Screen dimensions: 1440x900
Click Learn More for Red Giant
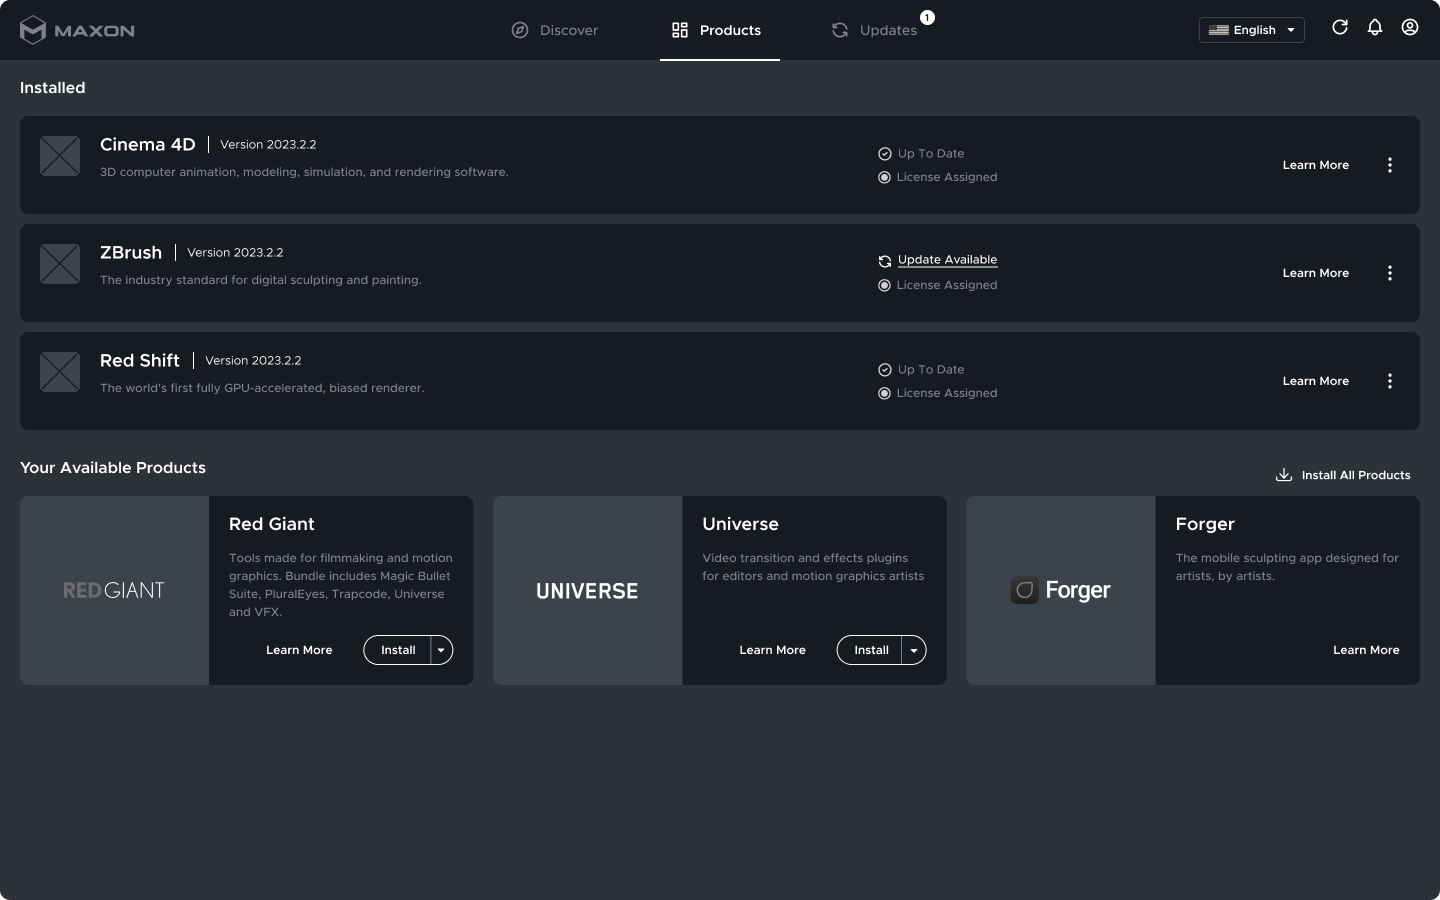pos(299,650)
